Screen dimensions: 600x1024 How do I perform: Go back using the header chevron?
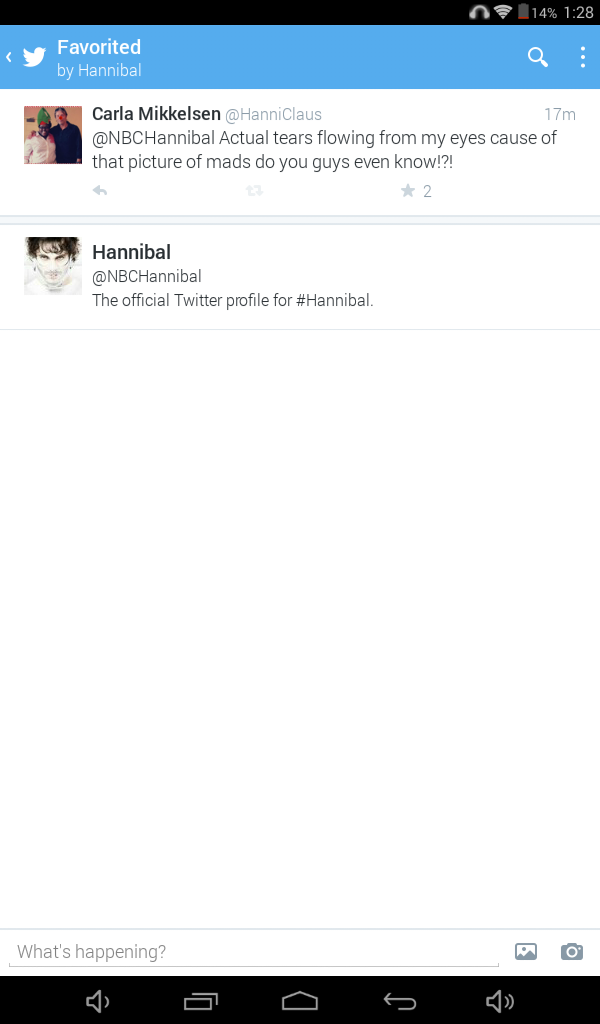pyautogui.click(x=9, y=57)
